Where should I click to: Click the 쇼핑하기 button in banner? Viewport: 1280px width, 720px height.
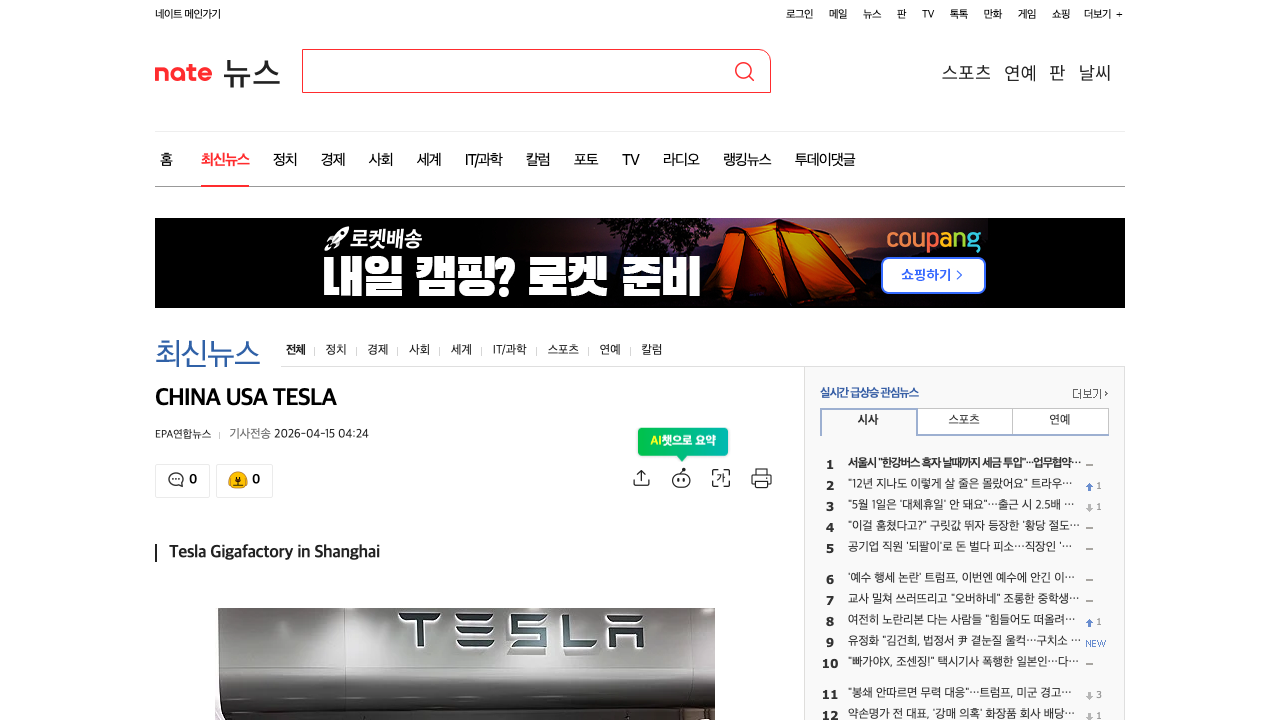pos(933,275)
